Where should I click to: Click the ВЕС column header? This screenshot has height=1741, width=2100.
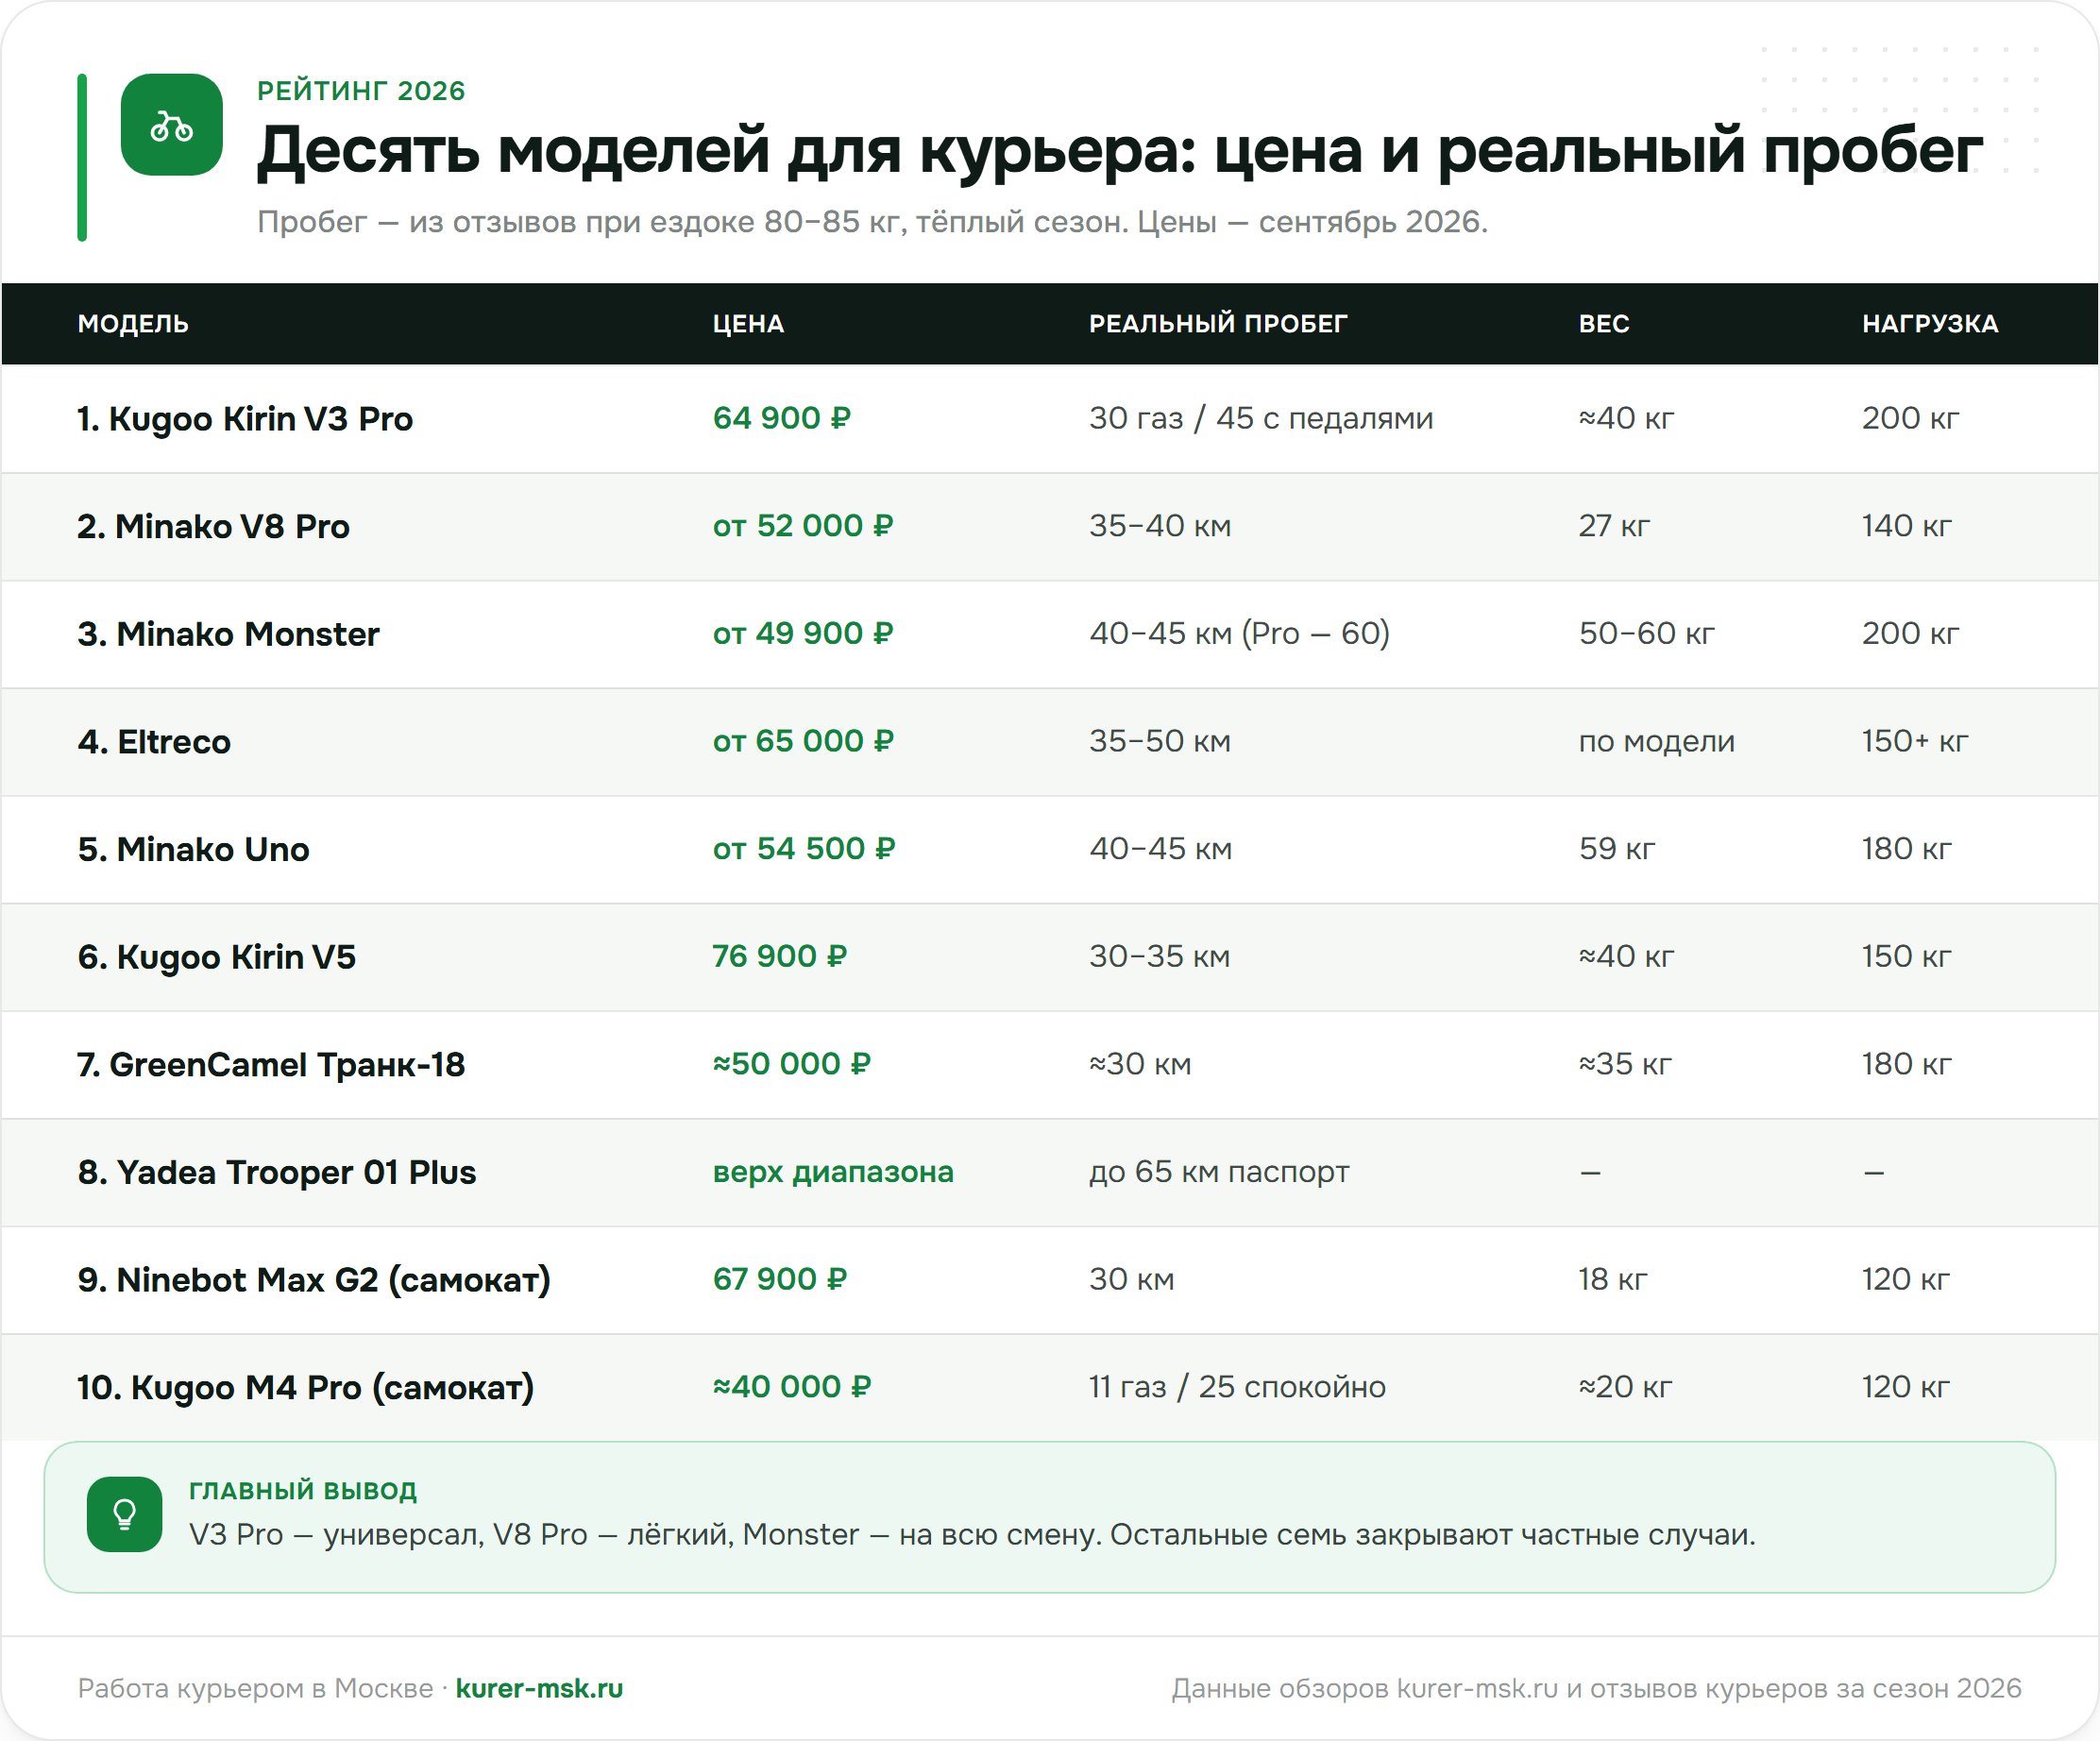[x=1604, y=324]
